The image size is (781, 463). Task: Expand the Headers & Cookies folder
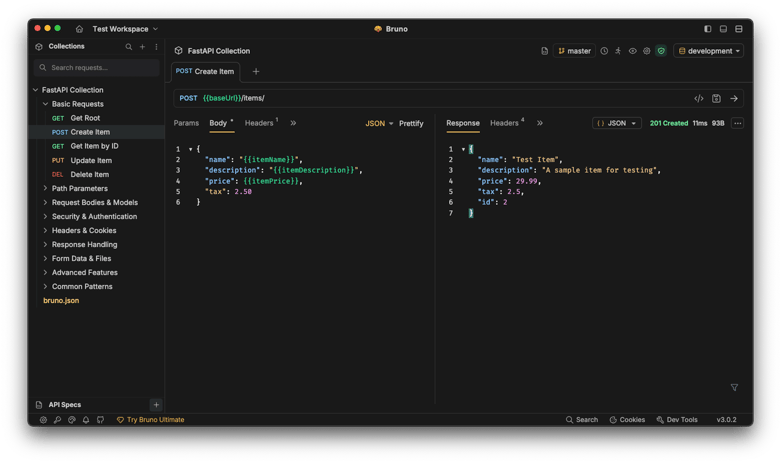tap(45, 230)
